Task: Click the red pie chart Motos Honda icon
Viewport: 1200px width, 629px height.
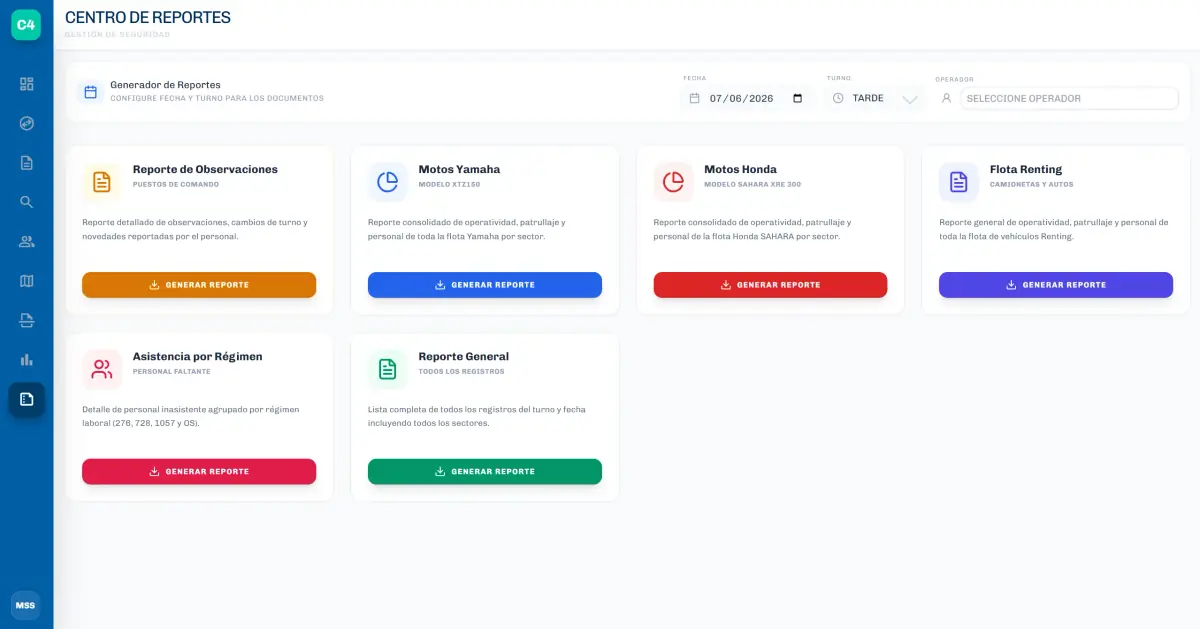Action: (x=673, y=182)
